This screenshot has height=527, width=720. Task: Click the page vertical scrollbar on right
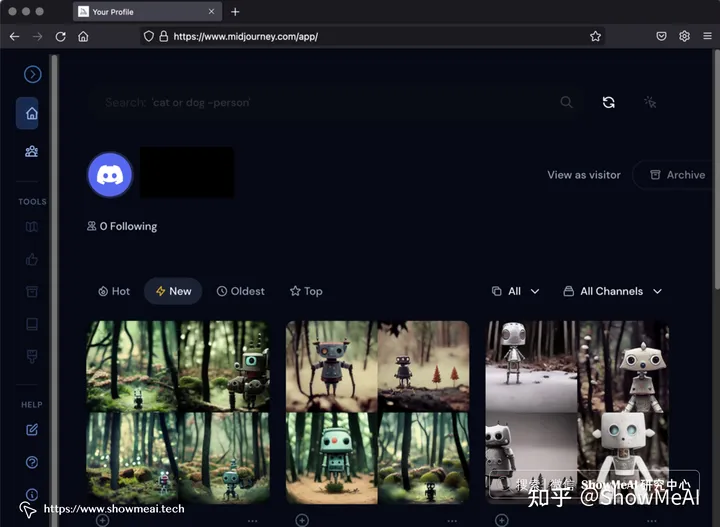pos(717,170)
